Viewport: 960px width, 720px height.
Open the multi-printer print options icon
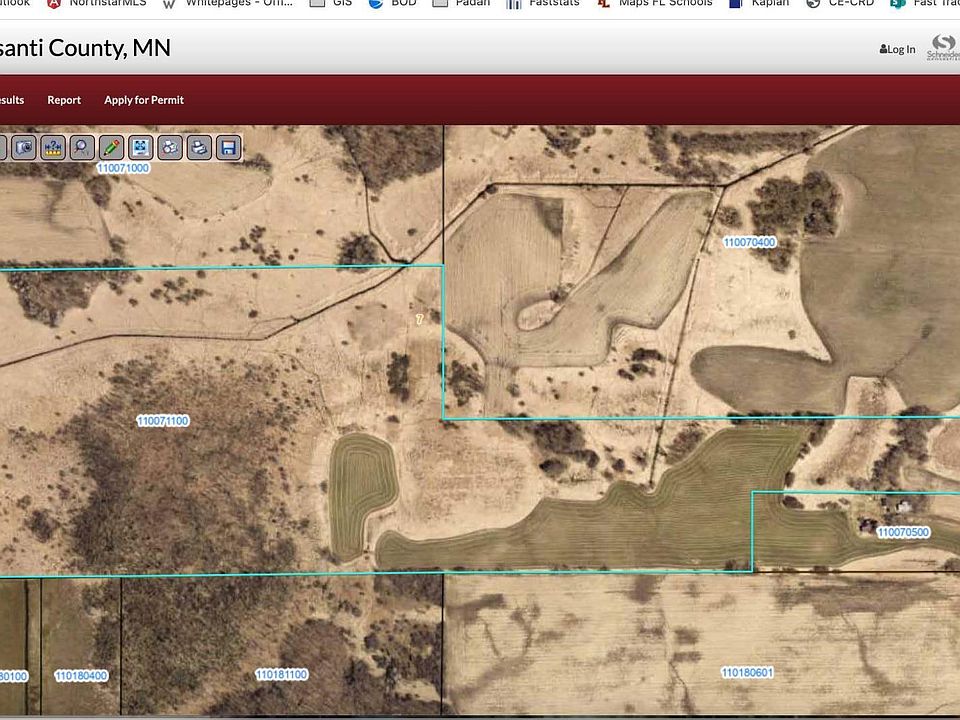(170, 148)
